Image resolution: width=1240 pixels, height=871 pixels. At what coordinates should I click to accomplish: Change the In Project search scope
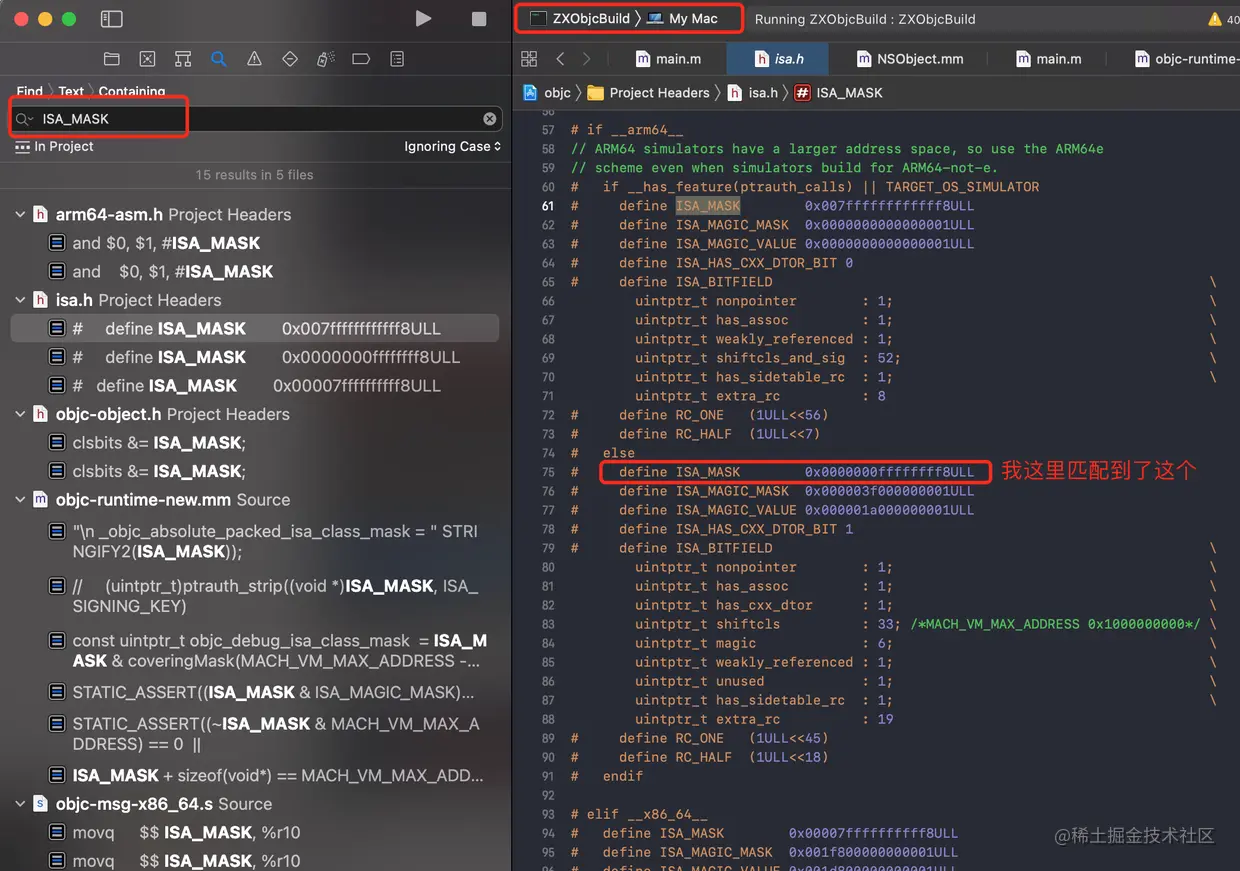tap(54, 146)
